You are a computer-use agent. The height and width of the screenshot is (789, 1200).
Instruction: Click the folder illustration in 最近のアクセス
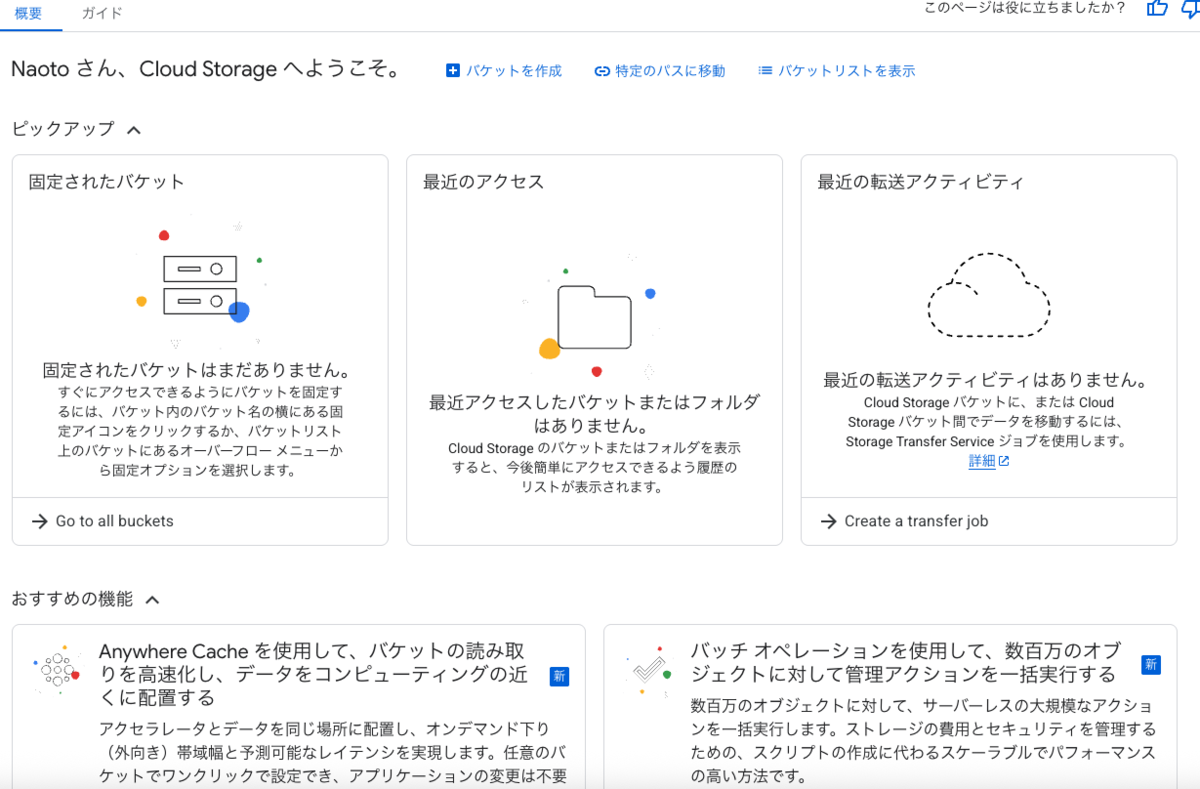pos(594,317)
